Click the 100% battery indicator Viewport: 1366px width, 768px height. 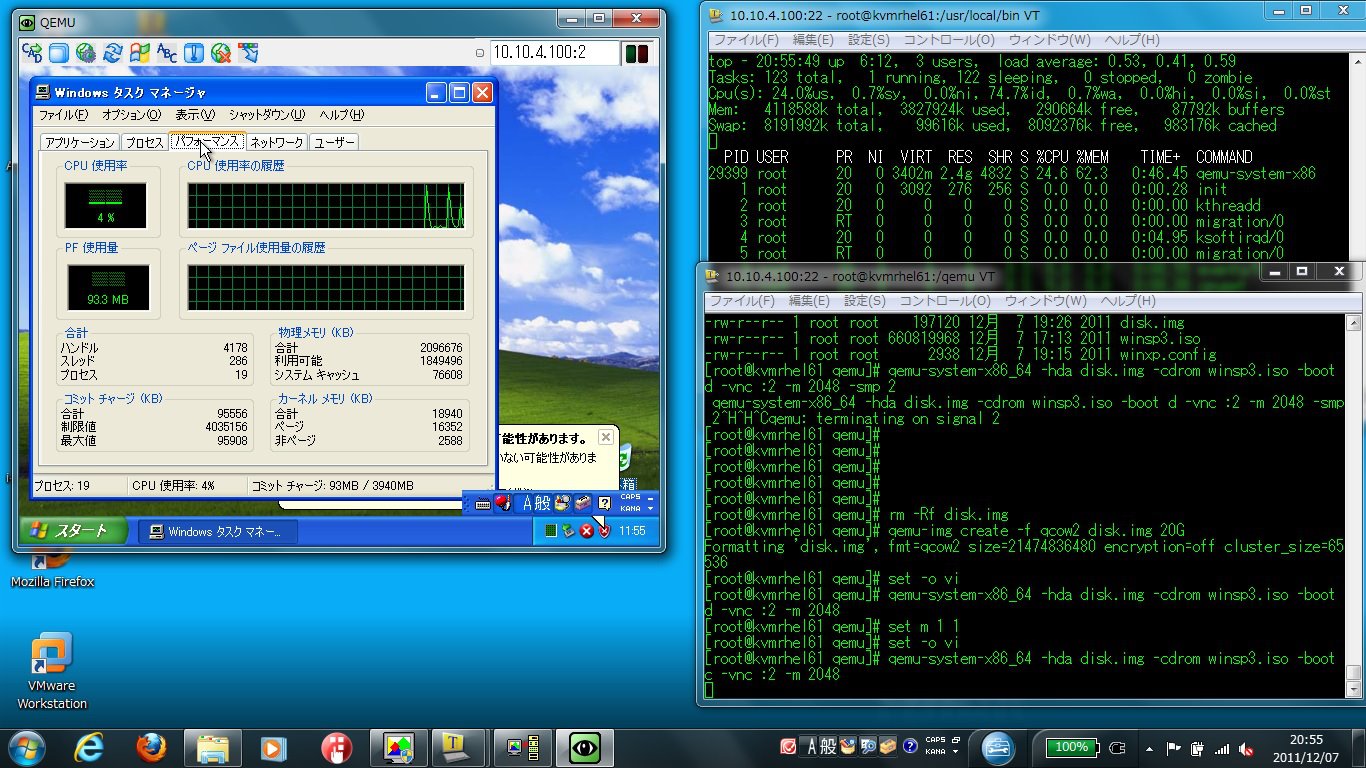point(1071,747)
